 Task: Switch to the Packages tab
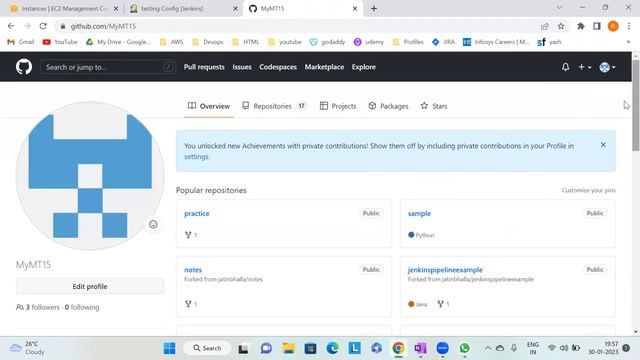tap(388, 106)
